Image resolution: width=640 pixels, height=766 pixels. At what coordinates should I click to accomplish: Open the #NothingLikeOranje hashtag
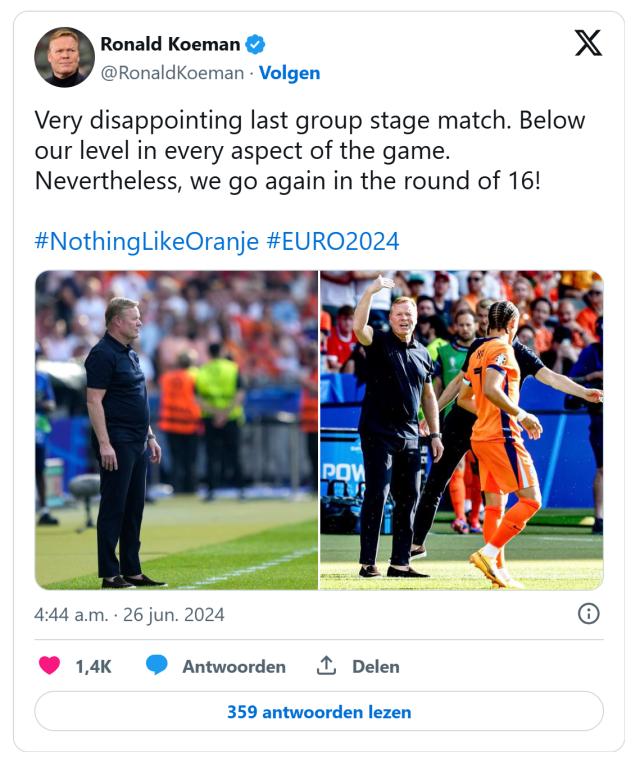[147, 241]
